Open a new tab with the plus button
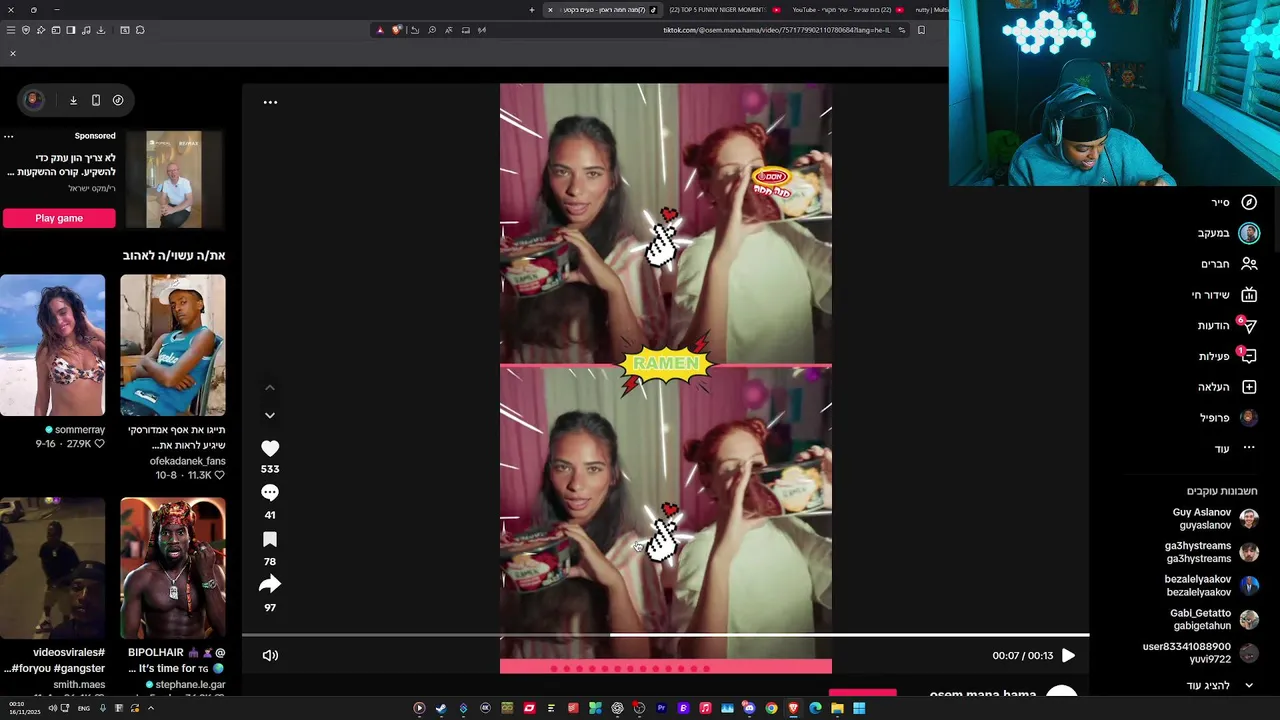 point(532,10)
